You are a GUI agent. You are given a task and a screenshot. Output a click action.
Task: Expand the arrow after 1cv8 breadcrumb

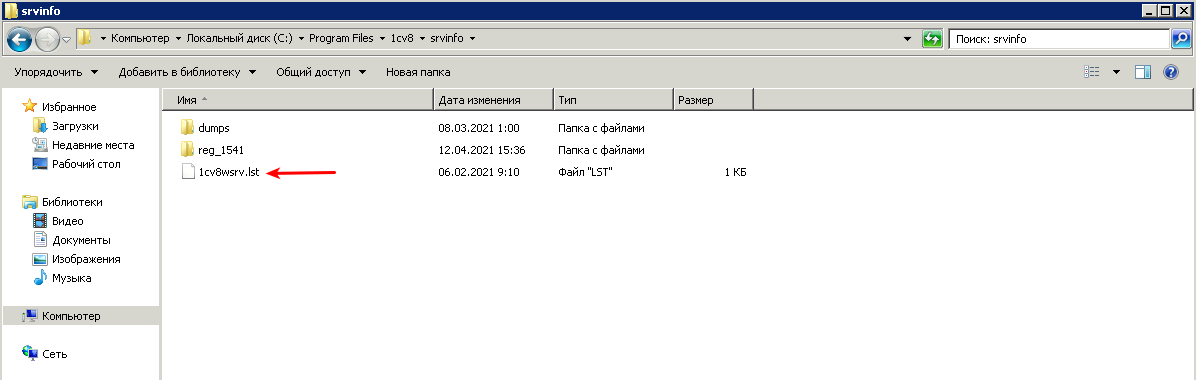click(x=422, y=38)
